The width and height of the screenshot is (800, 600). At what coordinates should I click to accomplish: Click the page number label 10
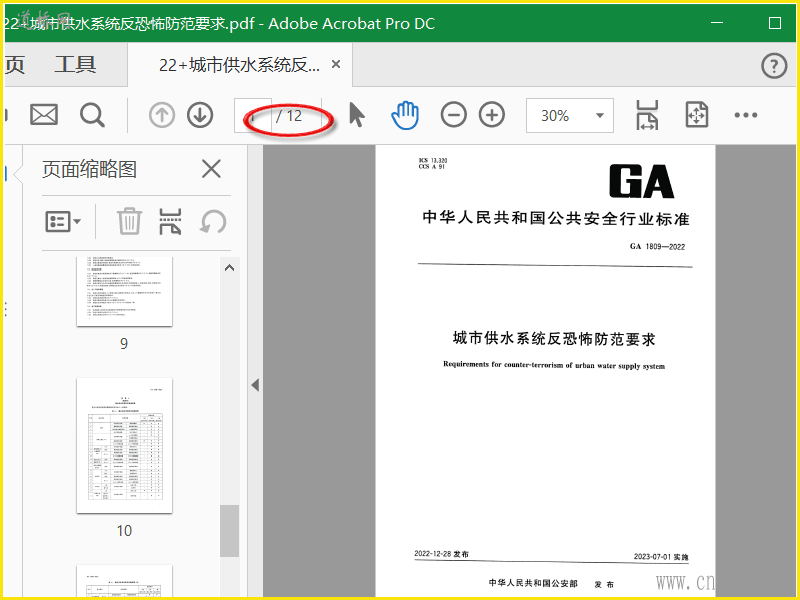[x=124, y=531]
